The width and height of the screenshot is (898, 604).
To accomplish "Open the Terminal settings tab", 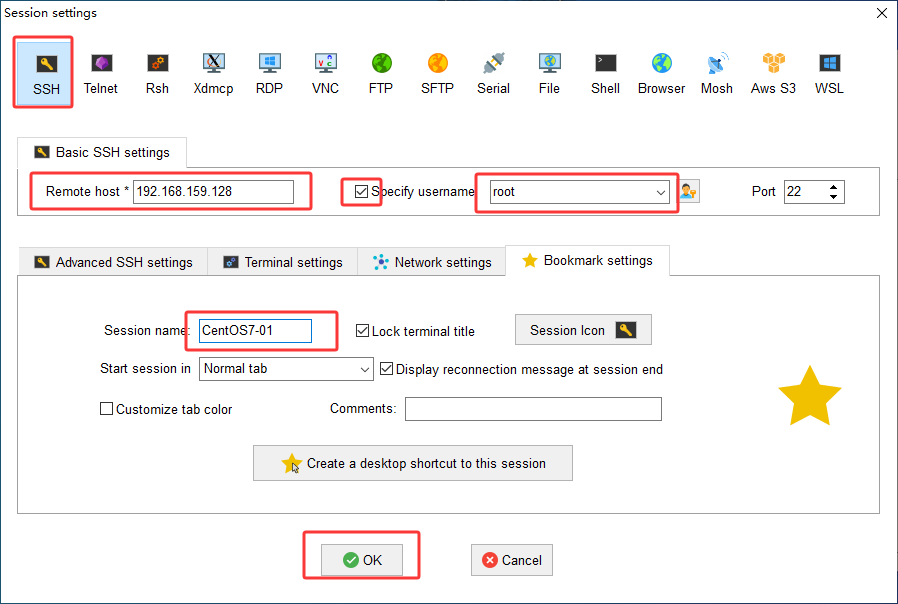I will (x=283, y=262).
